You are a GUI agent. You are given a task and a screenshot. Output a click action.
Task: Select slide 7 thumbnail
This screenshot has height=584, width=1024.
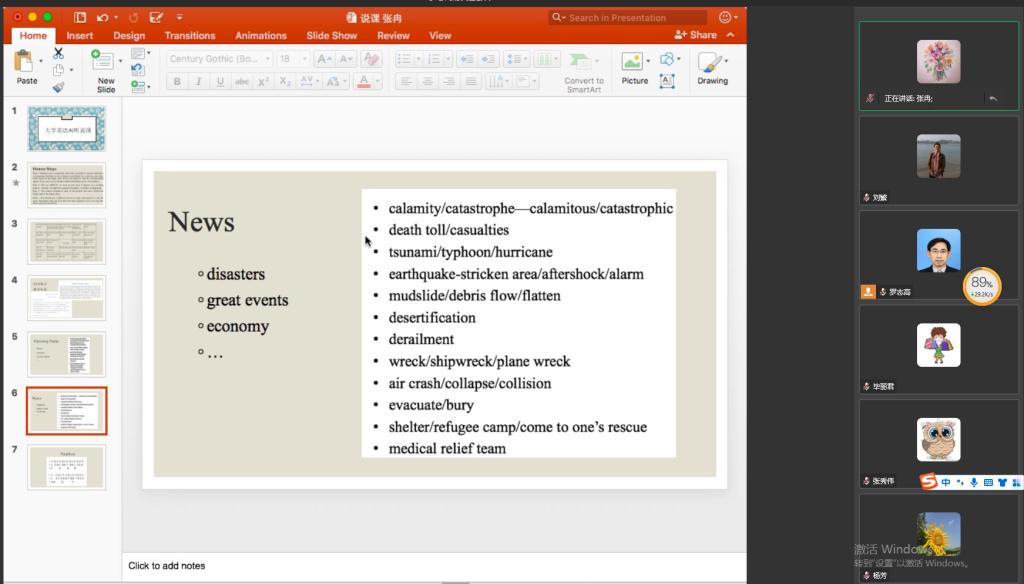67,467
